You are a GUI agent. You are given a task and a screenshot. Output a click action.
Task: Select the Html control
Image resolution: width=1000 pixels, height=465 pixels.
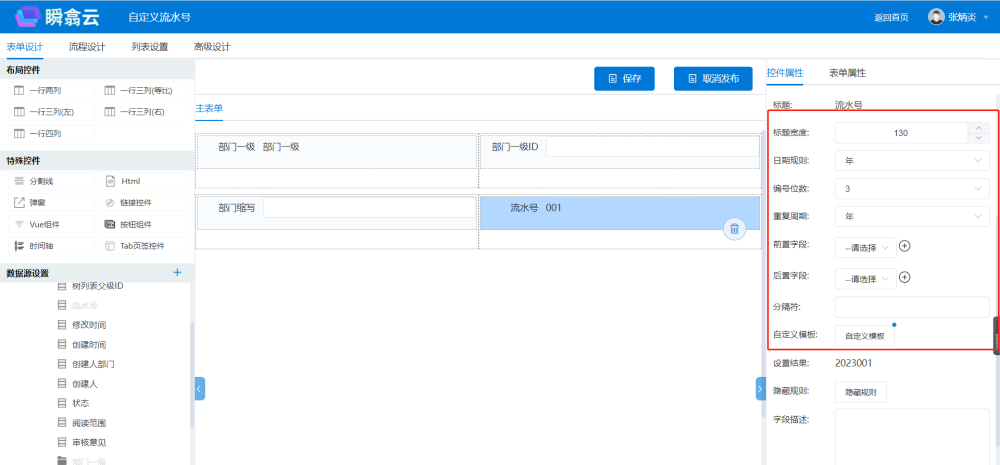click(130, 181)
